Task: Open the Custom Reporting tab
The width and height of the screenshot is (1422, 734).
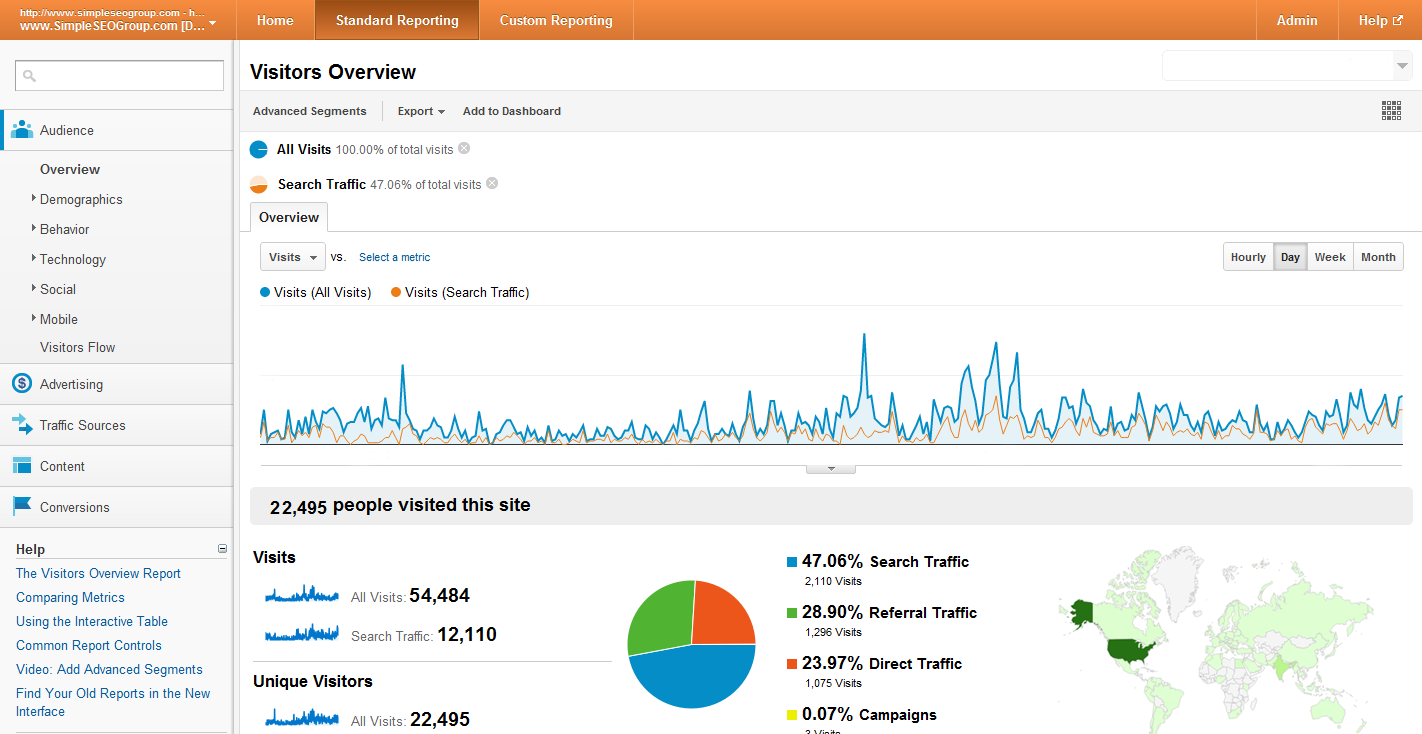Action: [x=556, y=20]
